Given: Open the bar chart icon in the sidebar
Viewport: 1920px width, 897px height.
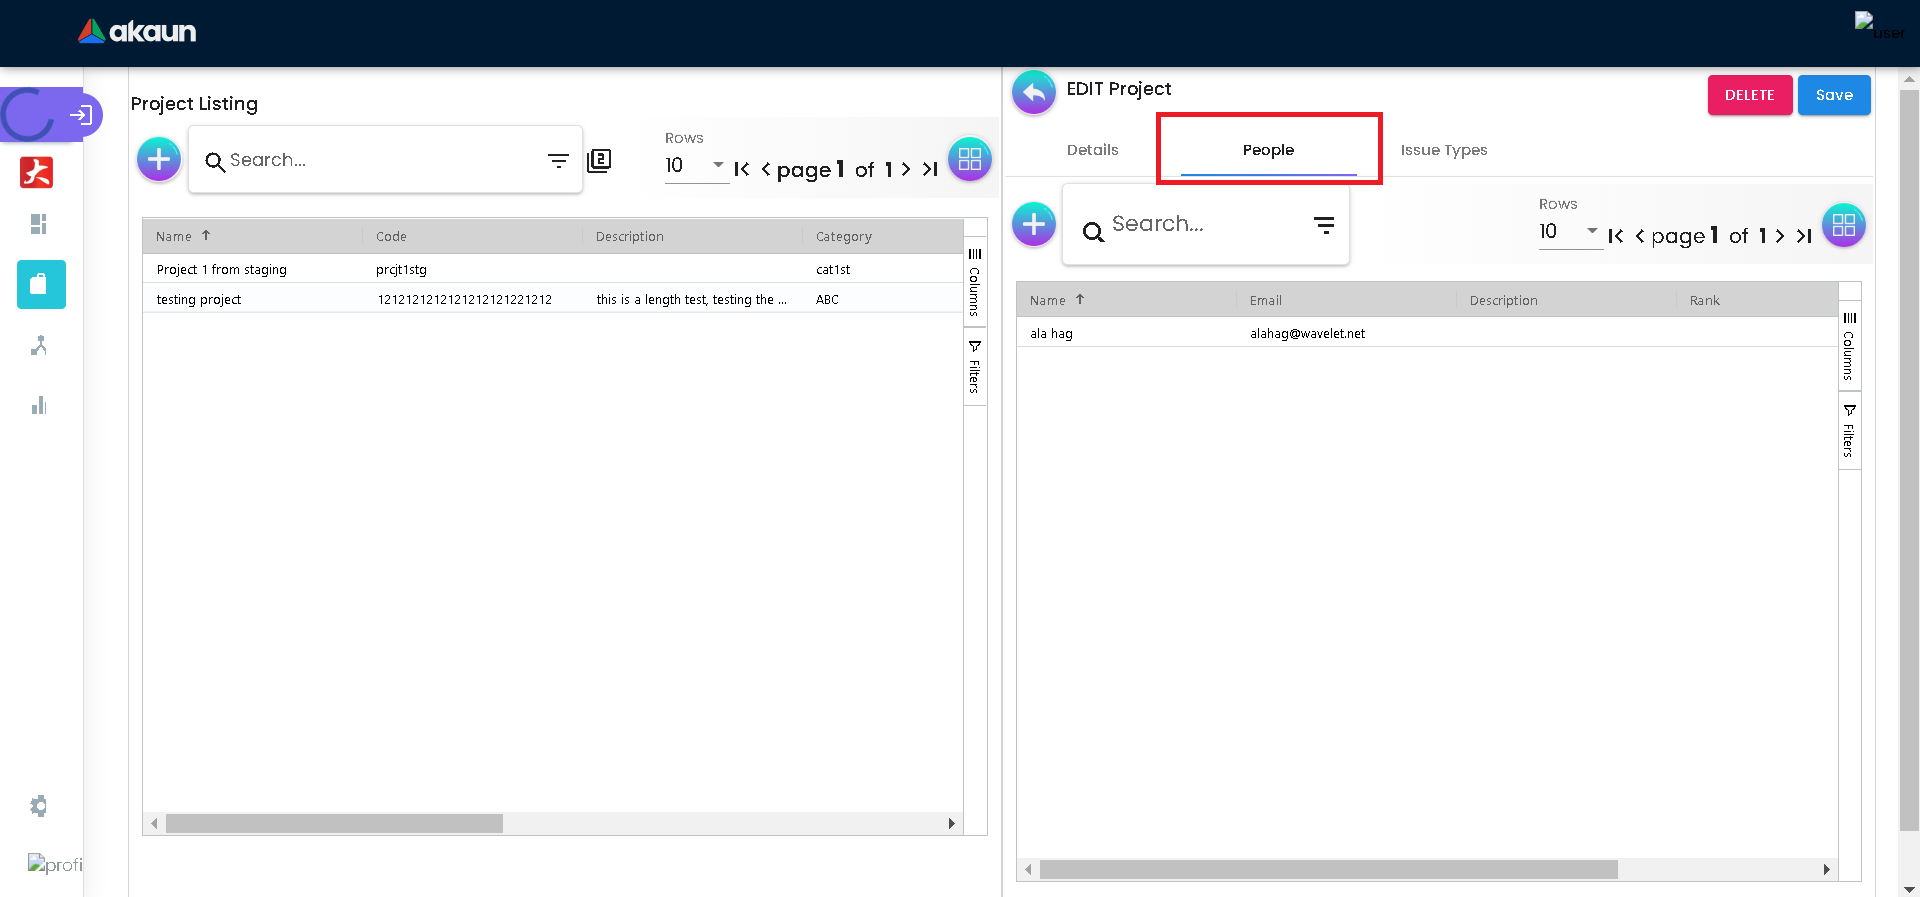Looking at the screenshot, I should coord(39,405).
